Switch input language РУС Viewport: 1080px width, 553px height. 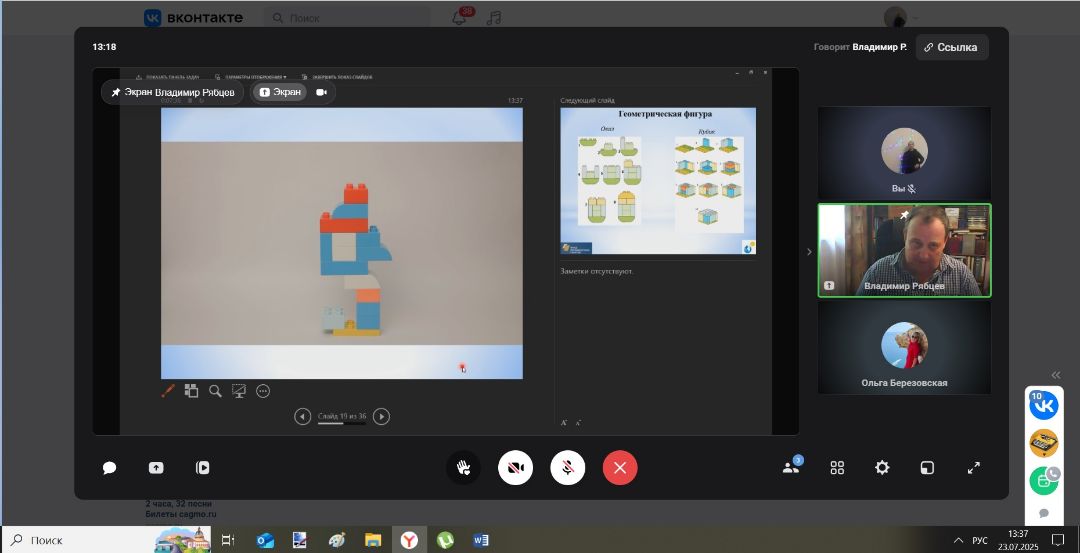[x=979, y=541]
